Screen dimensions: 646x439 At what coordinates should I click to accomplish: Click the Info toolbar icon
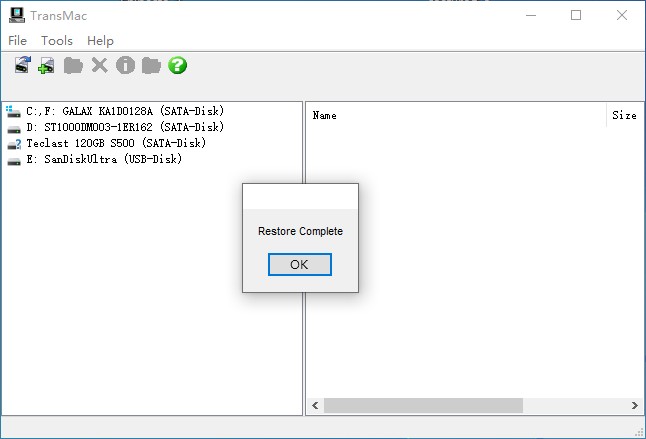tap(125, 65)
